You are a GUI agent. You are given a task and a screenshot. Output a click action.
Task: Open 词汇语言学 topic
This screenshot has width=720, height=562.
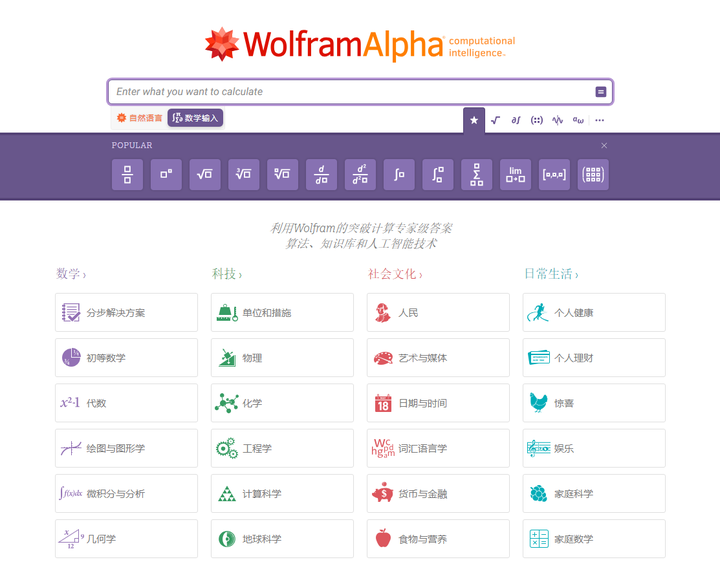[x=438, y=448]
